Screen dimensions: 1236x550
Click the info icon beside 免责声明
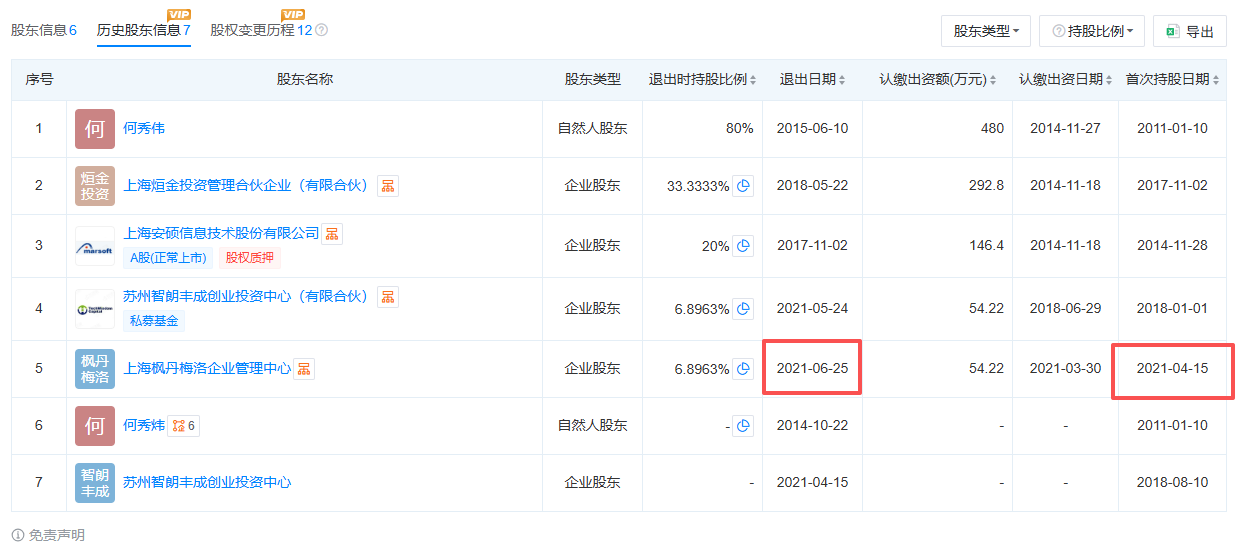coord(18,535)
